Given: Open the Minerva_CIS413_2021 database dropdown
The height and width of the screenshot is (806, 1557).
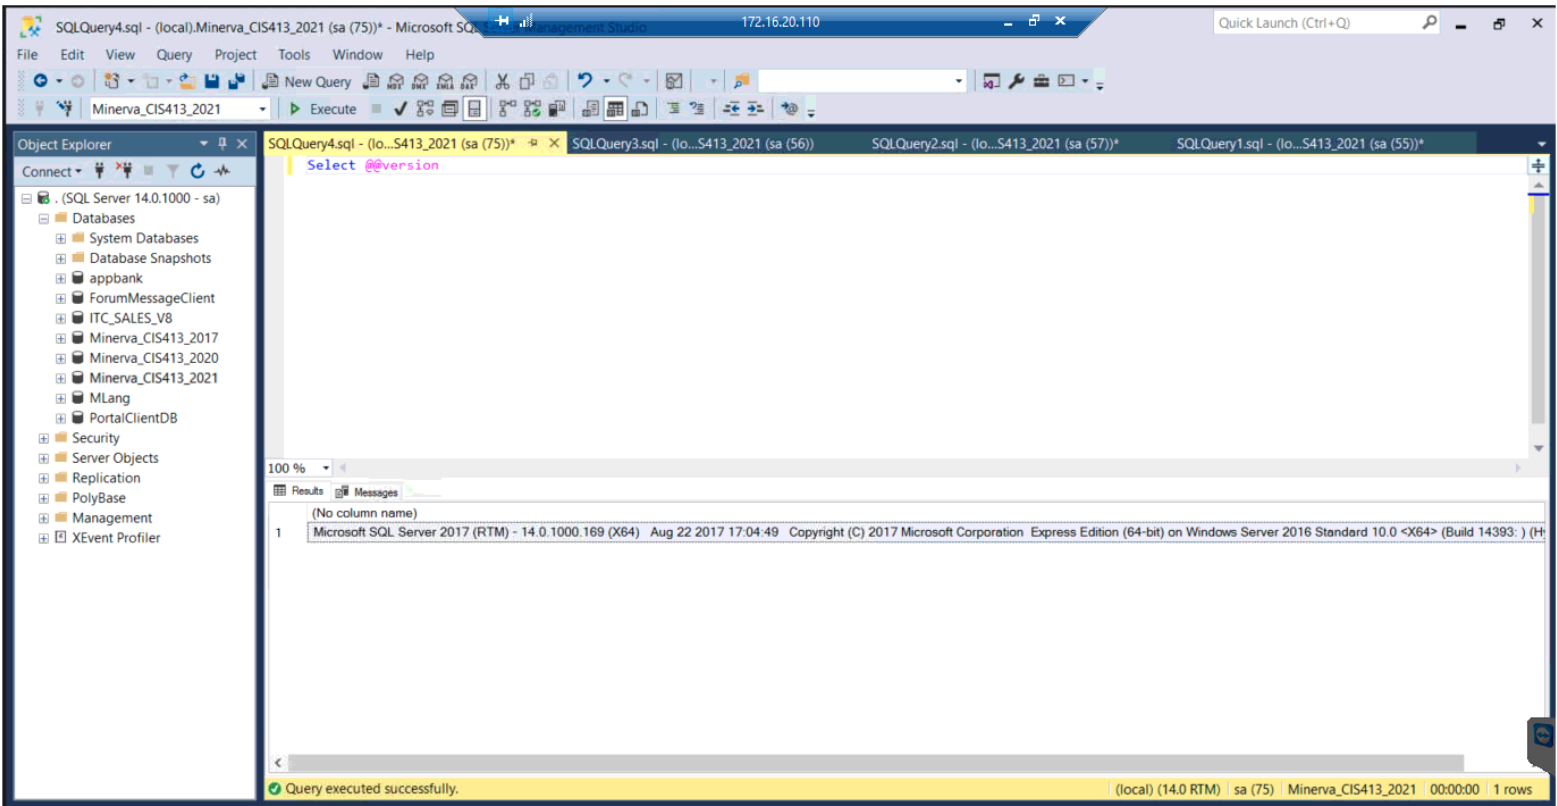Looking at the screenshot, I should pos(263,109).
